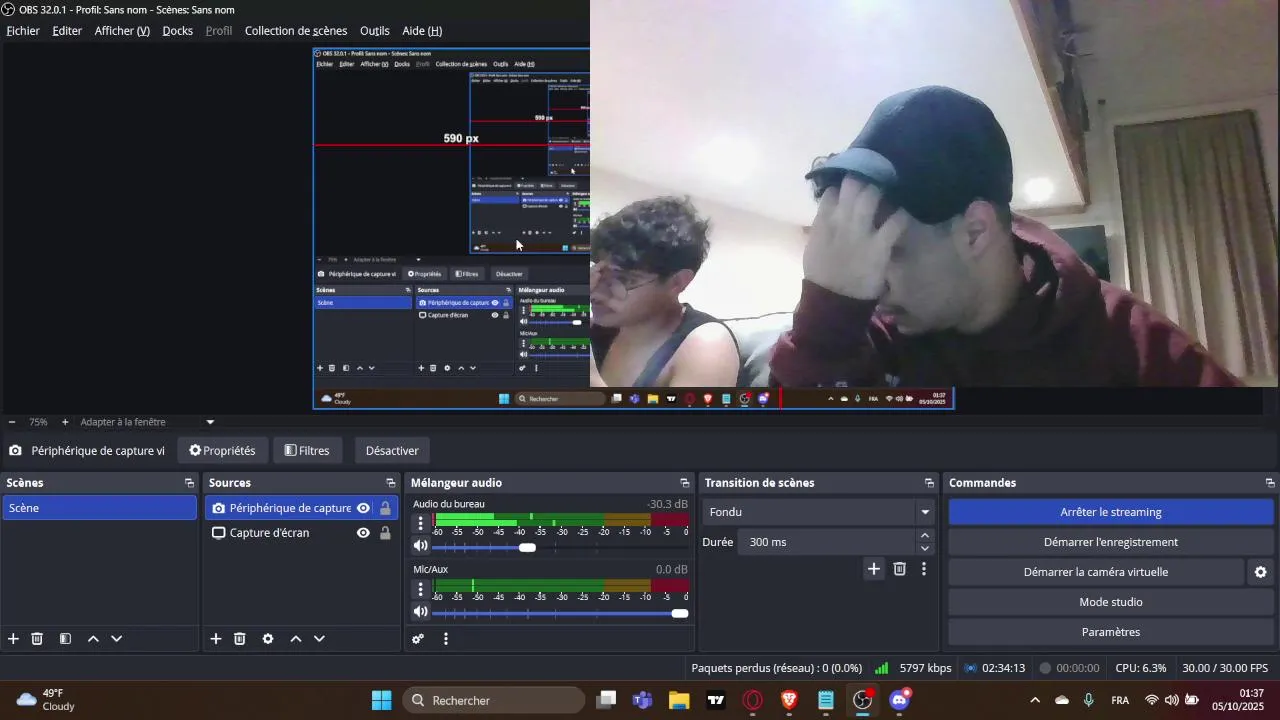Select Scène in scenes list
1280x720 pixels.
(99, 508)
